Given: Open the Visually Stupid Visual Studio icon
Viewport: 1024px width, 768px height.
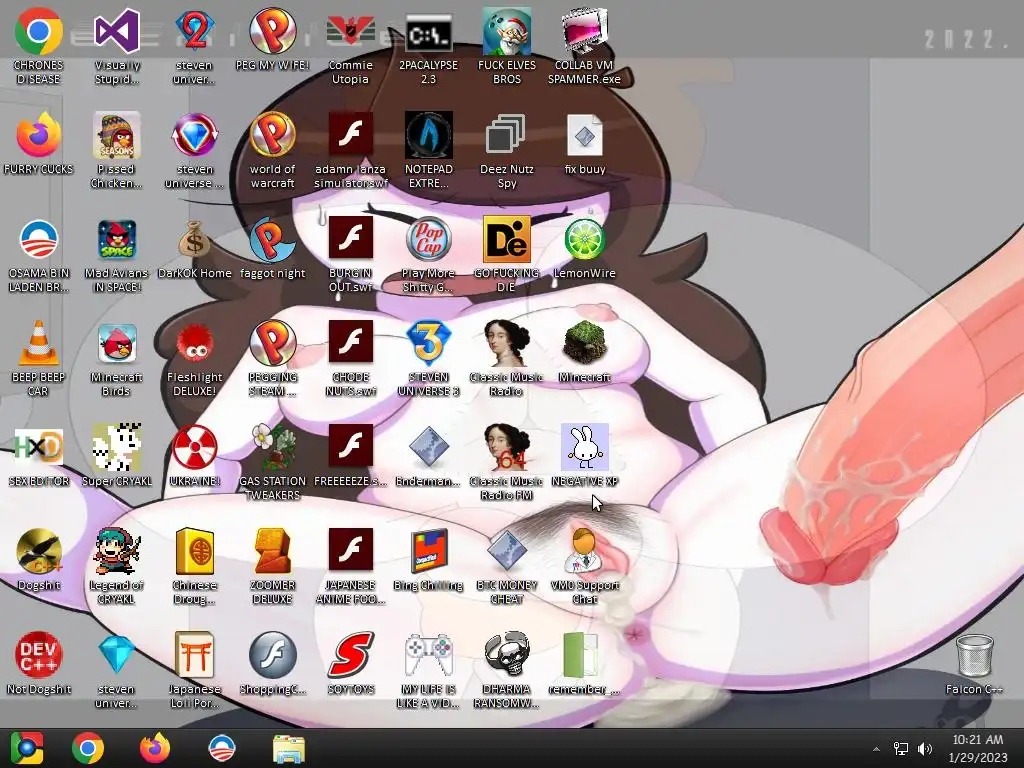Looking at the screenshot, I should 117,31.
